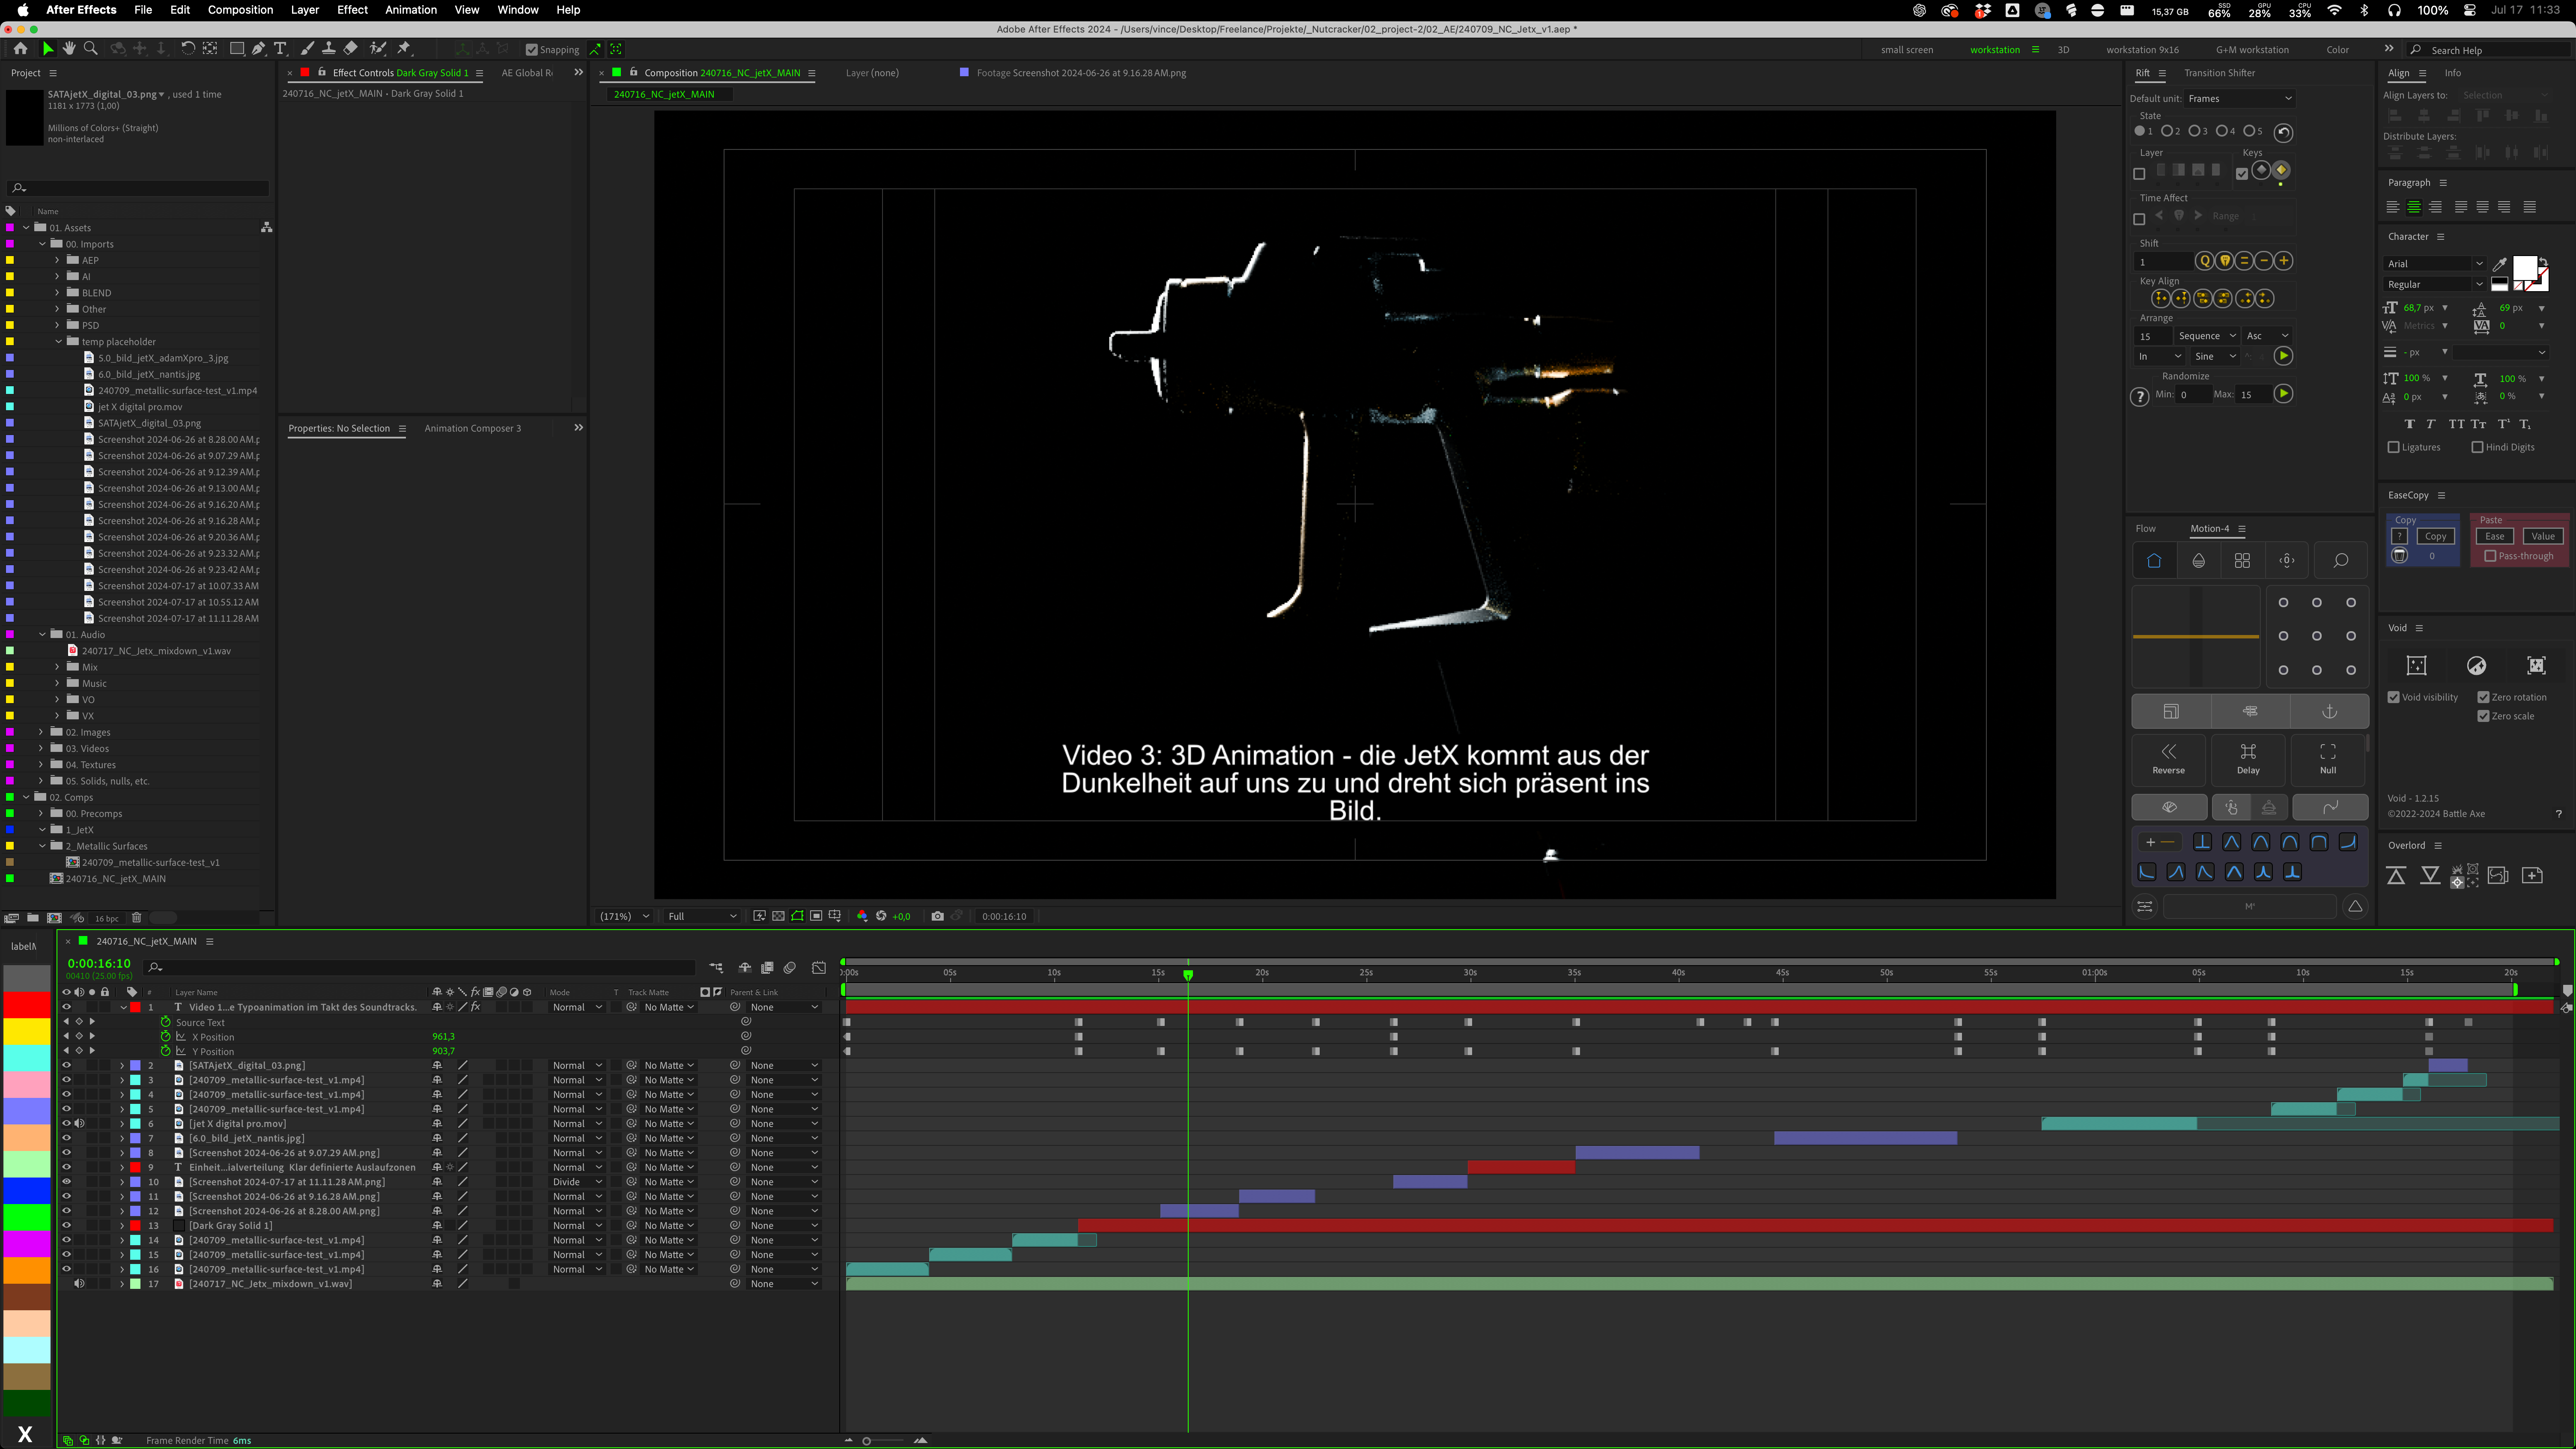This screenshot has width=2576, height=1449.
Task: Select the Clone Stamp tool
Action: click(x=328, y=48)
